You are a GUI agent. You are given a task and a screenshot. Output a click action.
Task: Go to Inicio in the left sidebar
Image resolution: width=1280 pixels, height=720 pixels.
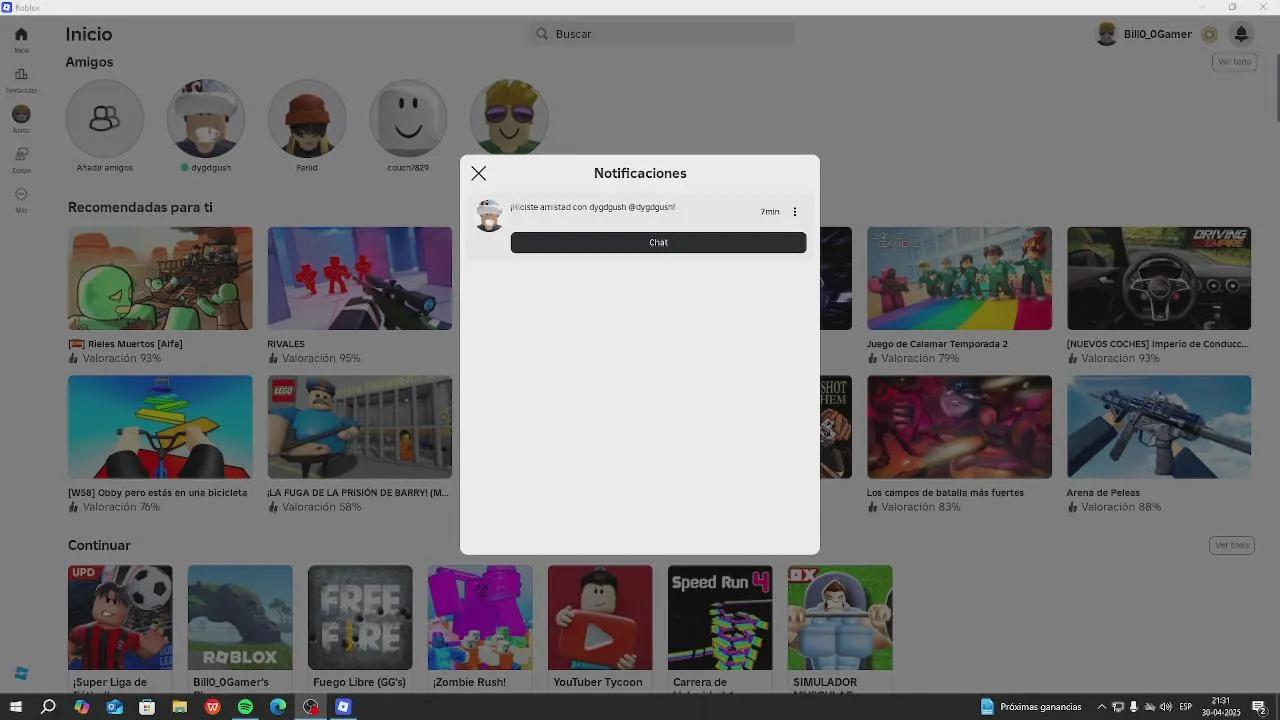(21, 38)
